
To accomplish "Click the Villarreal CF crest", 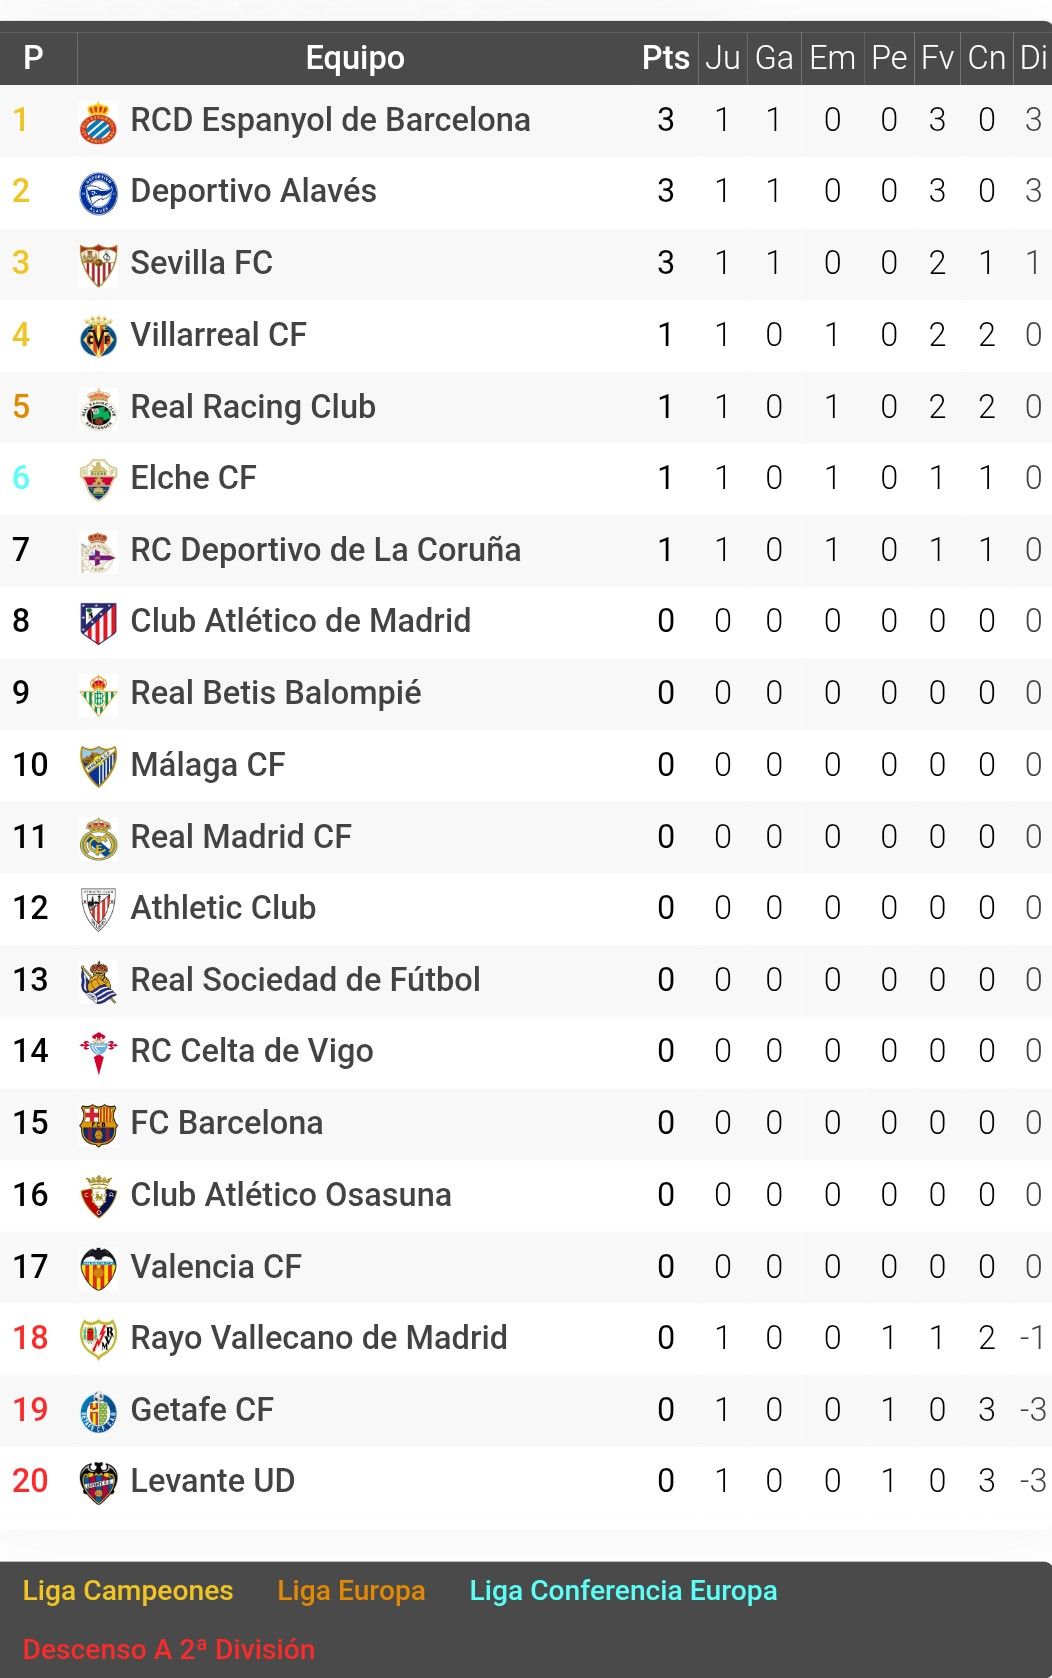I will click(x=98, y=337).
